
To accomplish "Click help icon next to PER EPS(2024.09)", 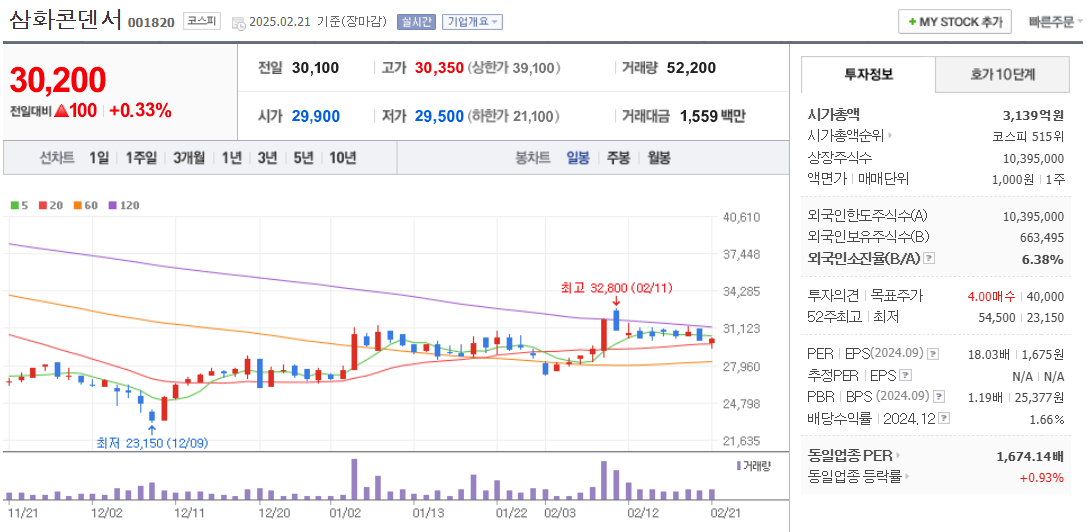I will (x=933, y=354).
